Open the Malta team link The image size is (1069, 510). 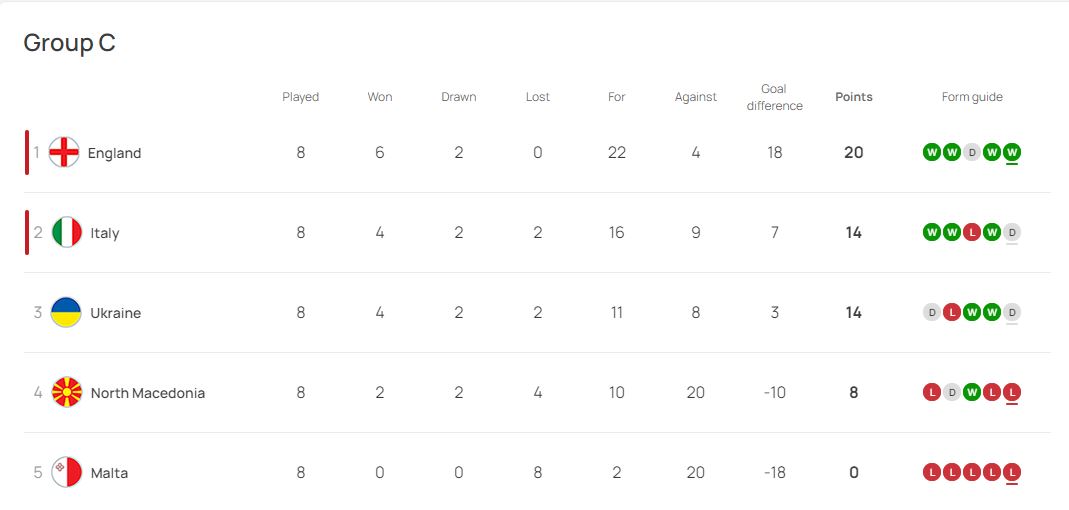(x=109, y=472)
